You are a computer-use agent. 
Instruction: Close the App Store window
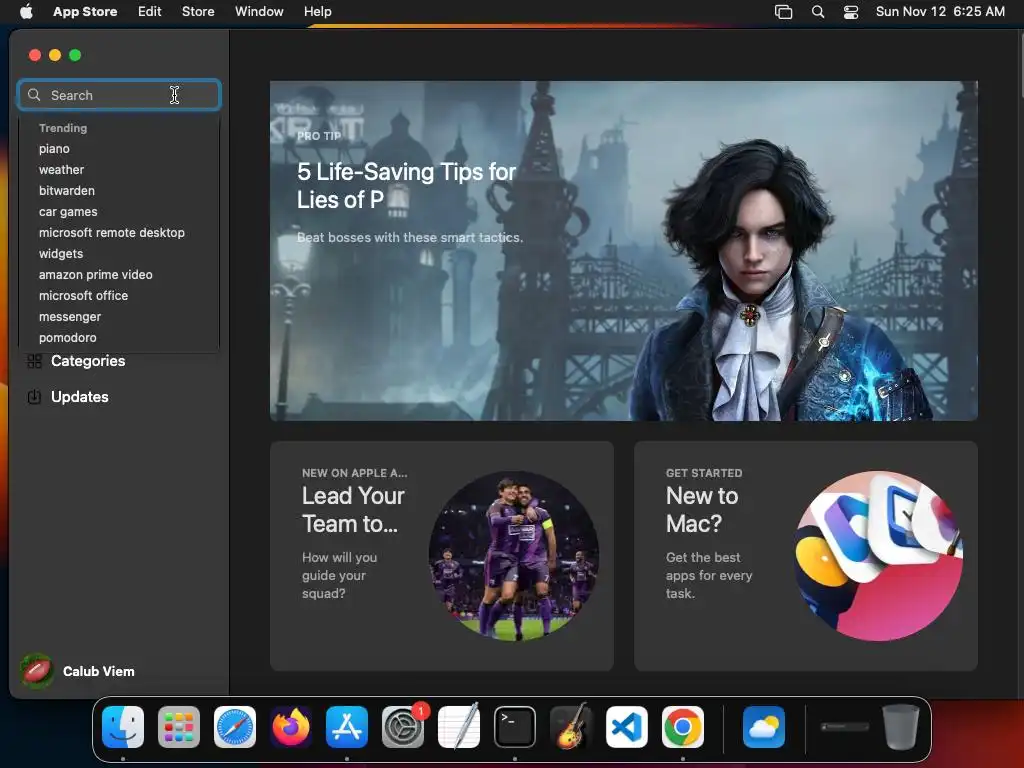35,56
